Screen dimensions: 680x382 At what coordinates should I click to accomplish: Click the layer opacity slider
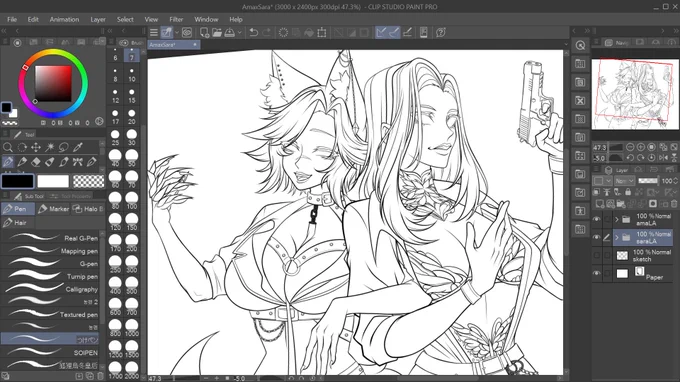click(x=648, y=181)
